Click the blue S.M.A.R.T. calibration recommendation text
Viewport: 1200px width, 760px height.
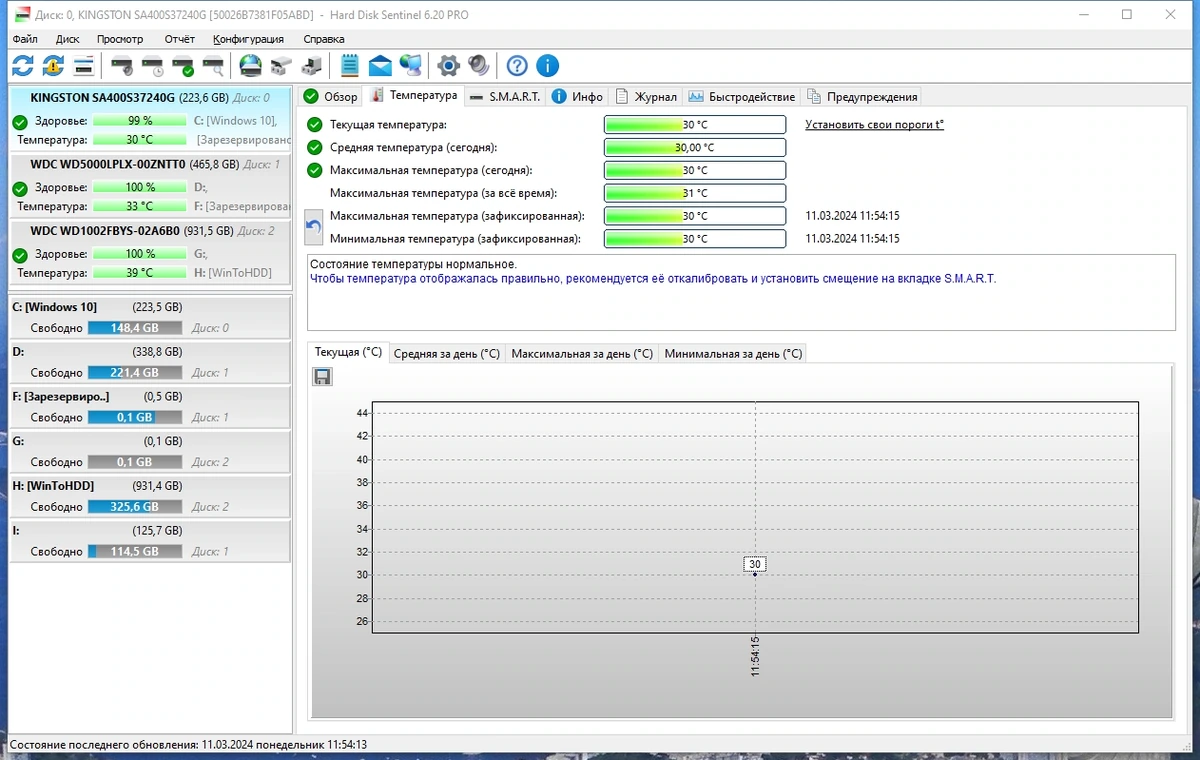click(653, 279)
